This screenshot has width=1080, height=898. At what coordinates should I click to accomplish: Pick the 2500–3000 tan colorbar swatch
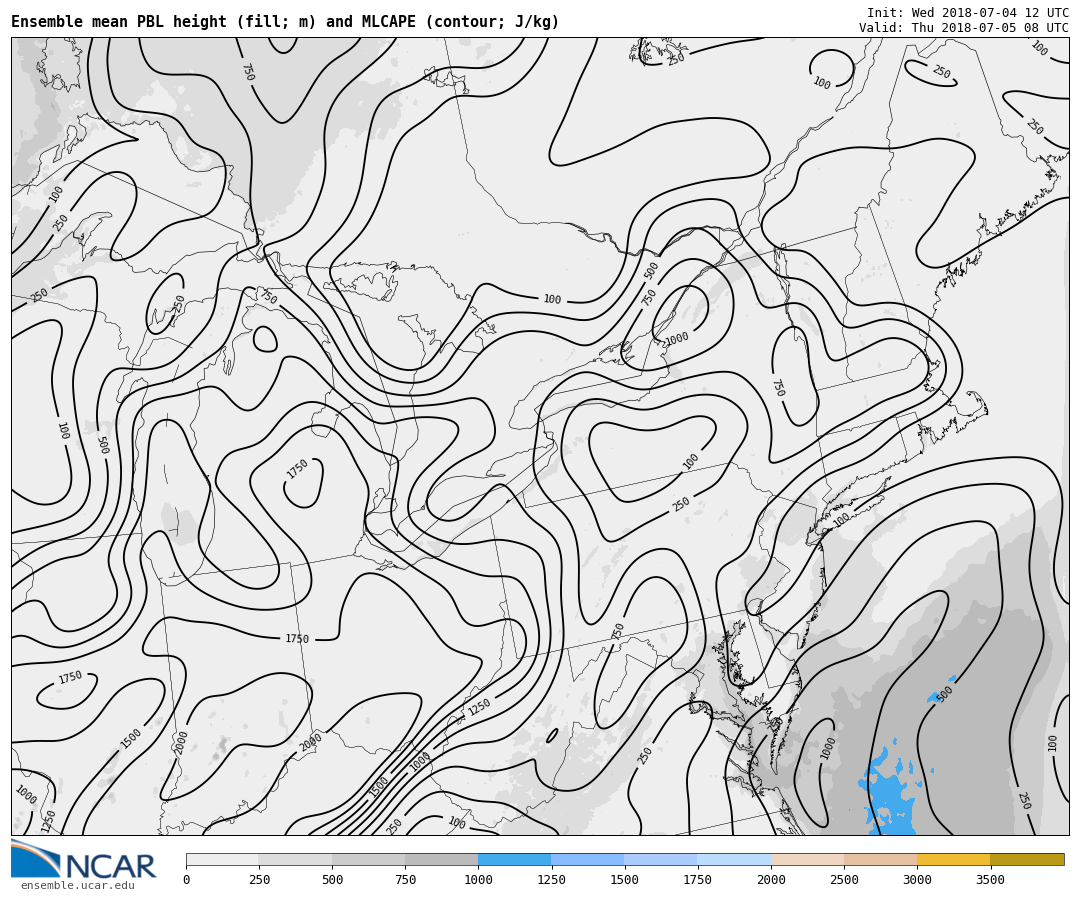pyautogui.click(x=880, y=859)
